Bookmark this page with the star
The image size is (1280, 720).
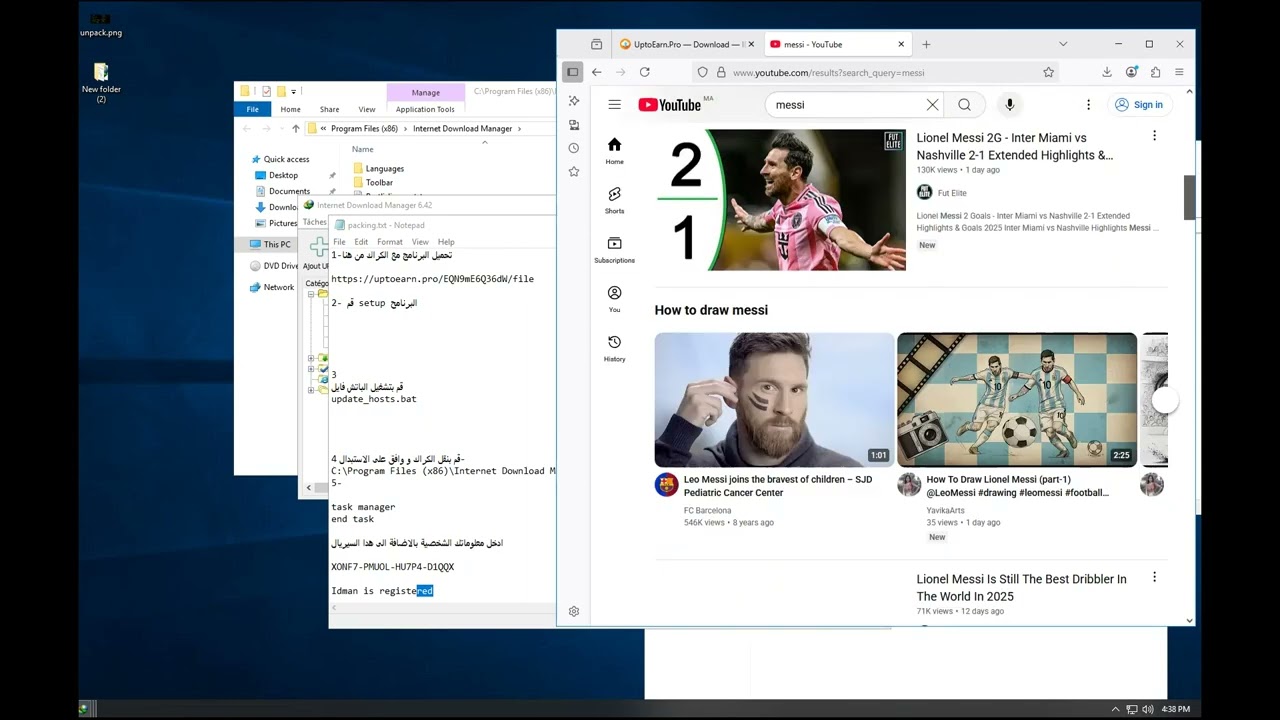click(x=1048, y=72)
